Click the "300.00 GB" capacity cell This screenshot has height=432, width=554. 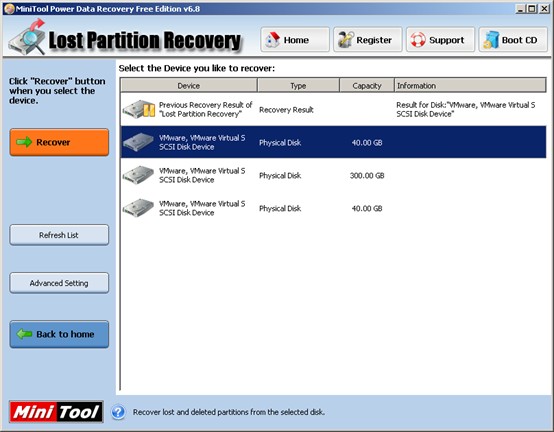tap(367, 176)
